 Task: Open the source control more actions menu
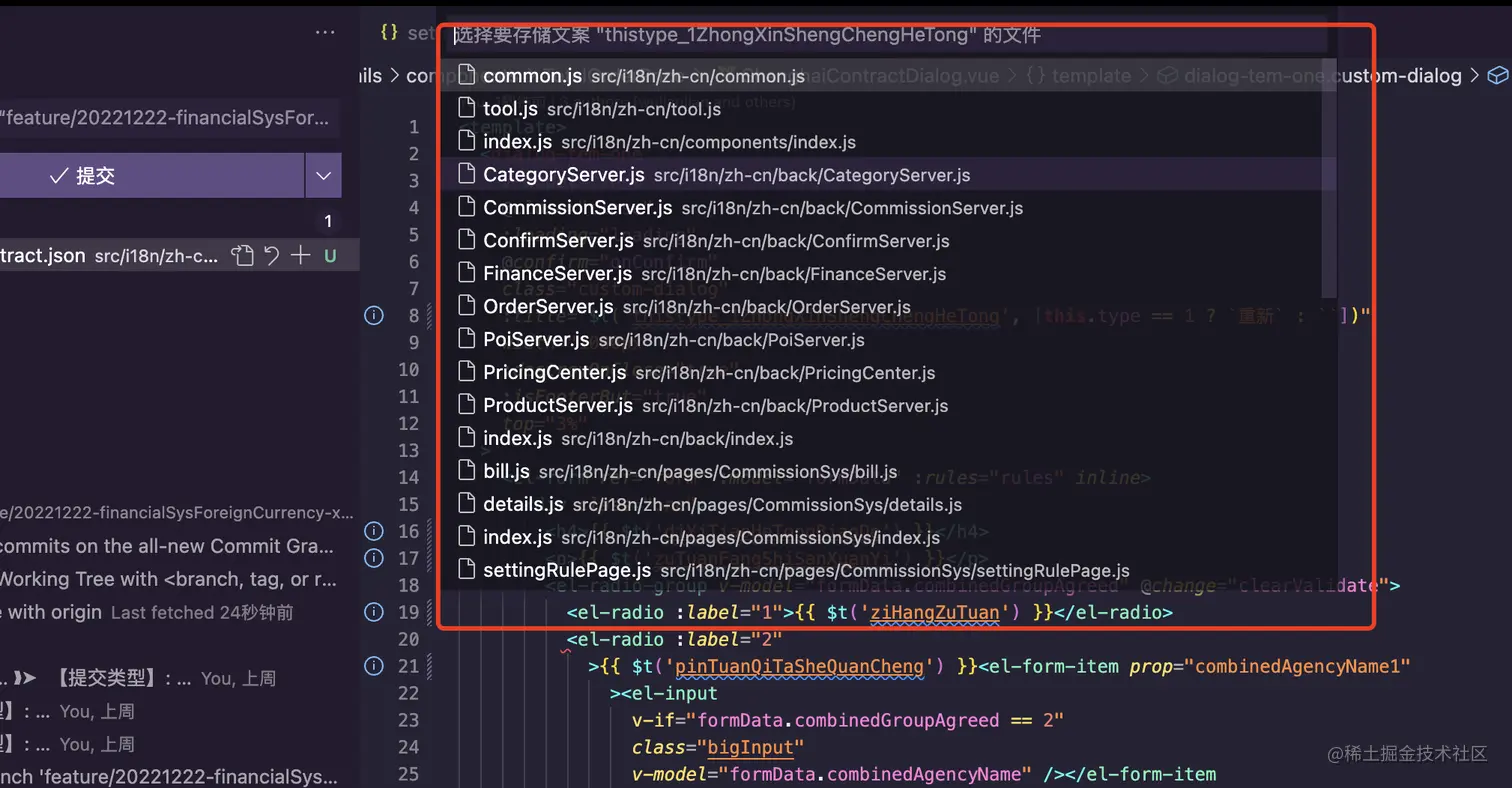pyautogui.click(x=325, y=33)
